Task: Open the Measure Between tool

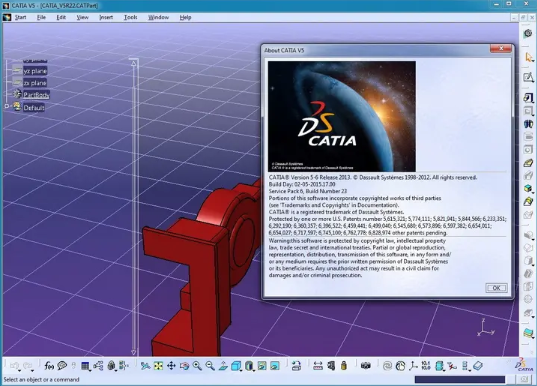Action: pyautogui.click(x=318, y=366)
